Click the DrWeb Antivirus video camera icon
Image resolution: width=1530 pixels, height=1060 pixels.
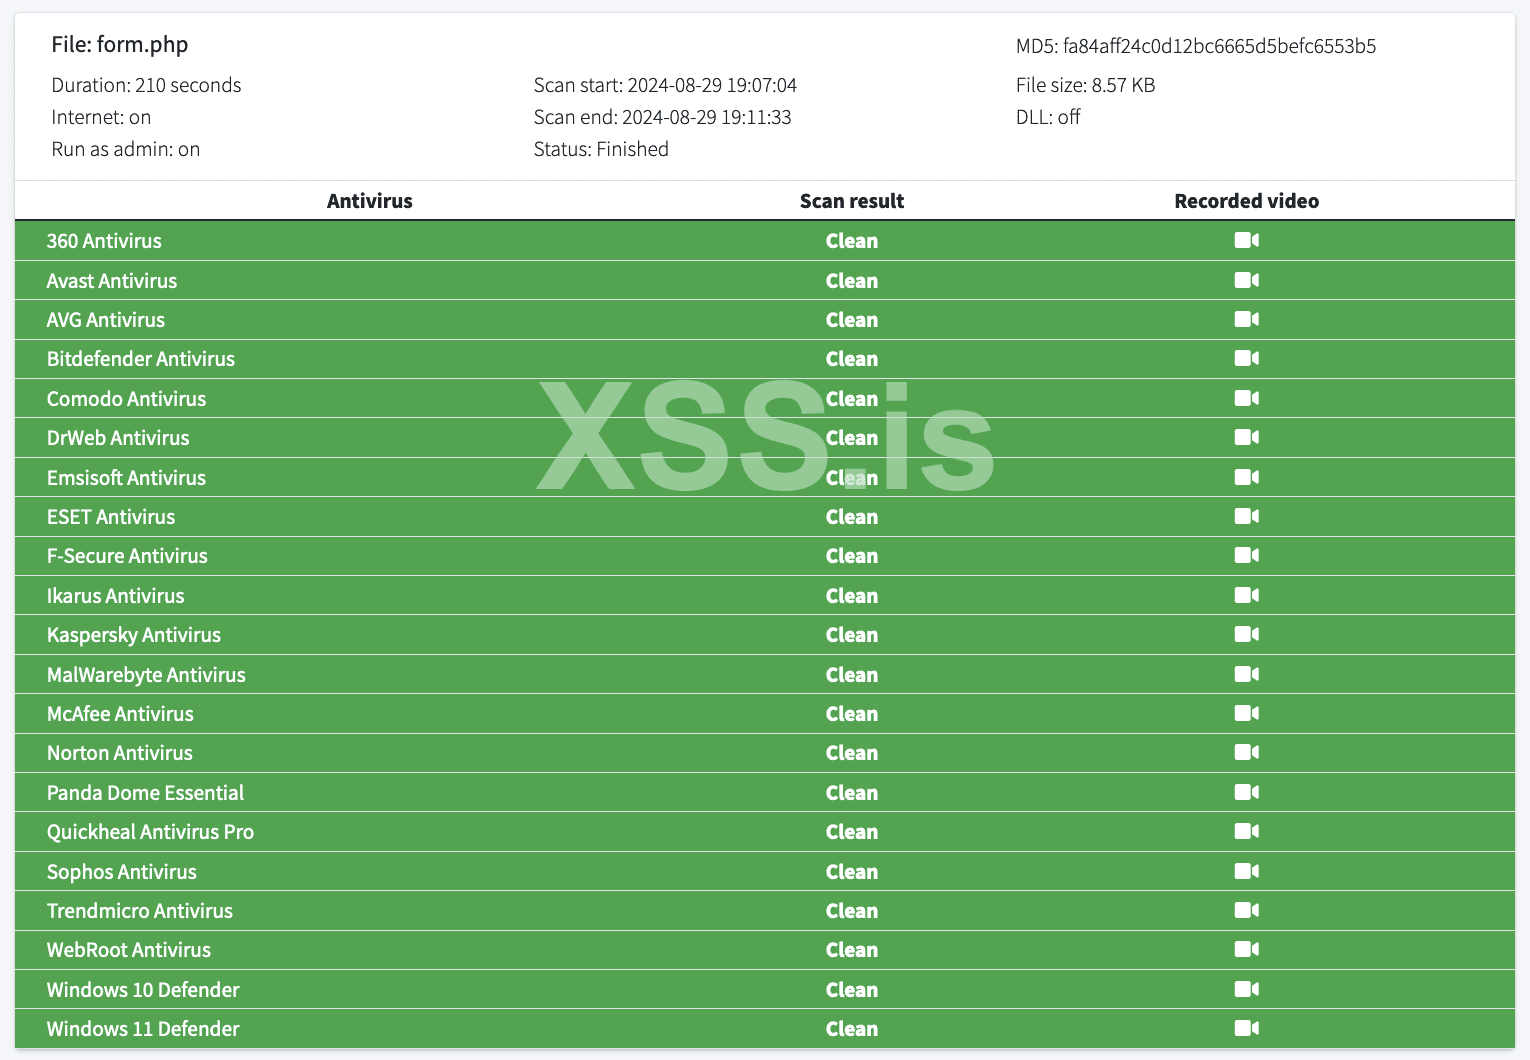click(1246, 437)
